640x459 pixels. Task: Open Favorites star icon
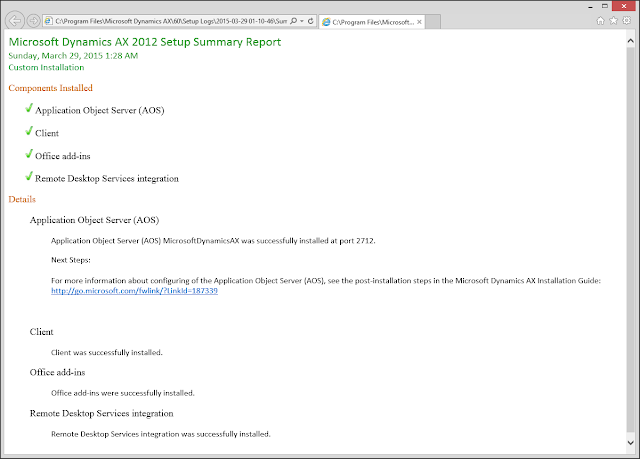coord(613,20)
